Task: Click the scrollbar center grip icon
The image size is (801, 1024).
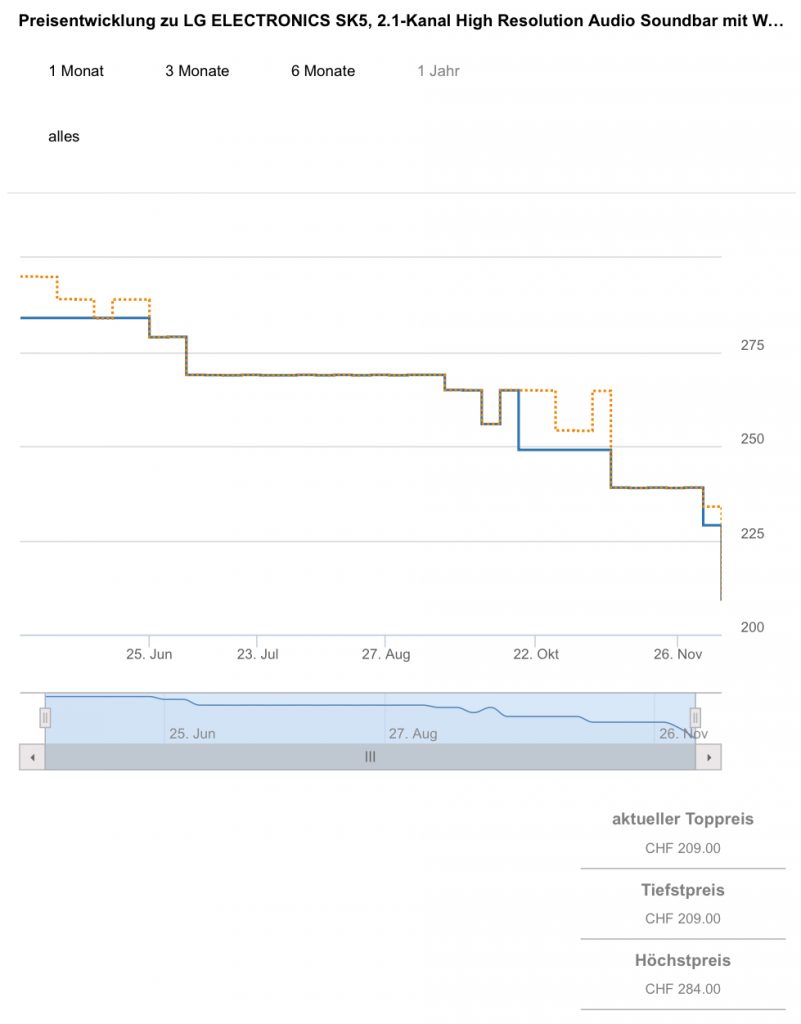Action: 370,757
